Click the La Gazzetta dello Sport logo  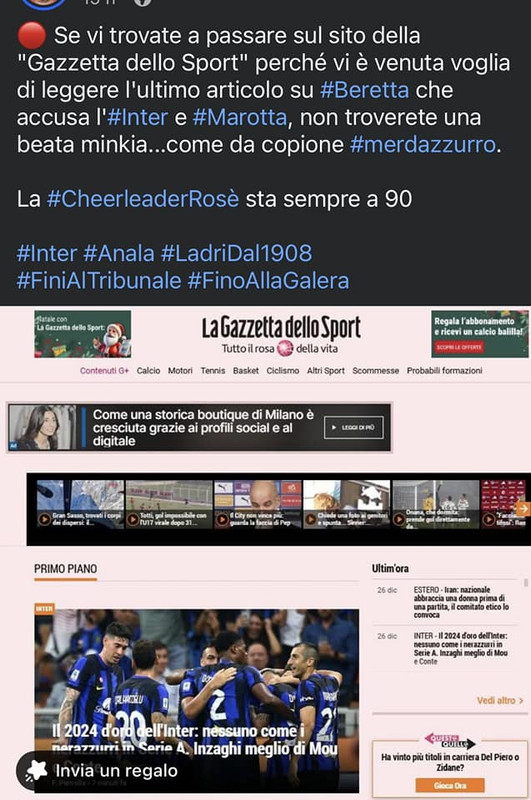point(281,328)
